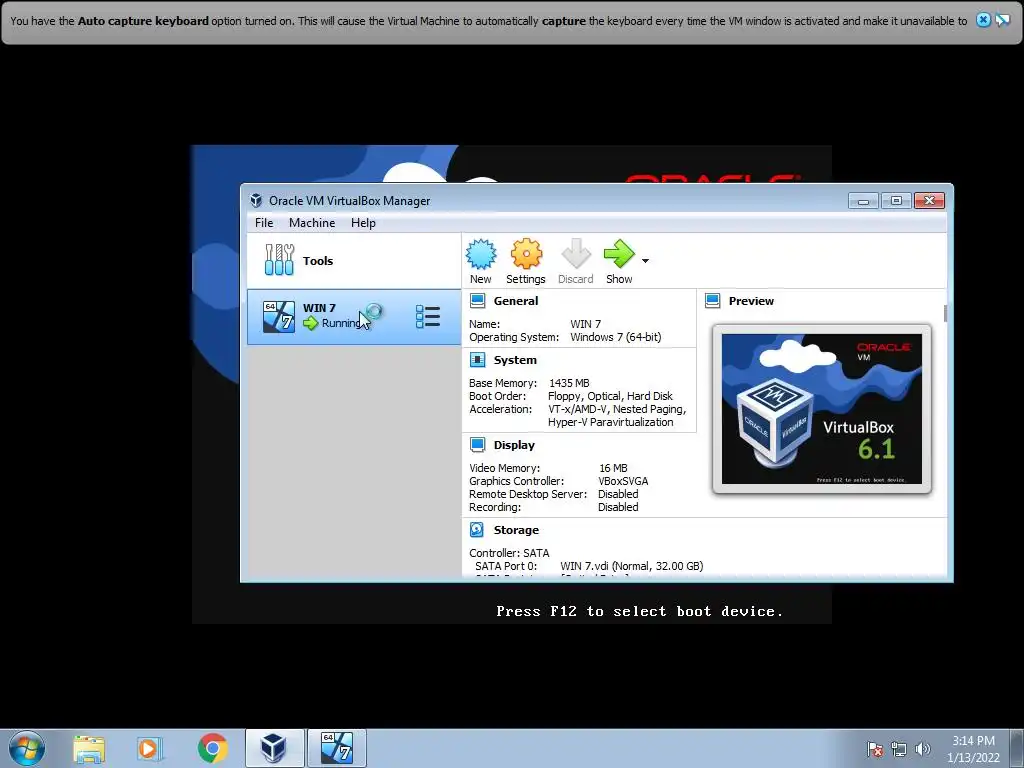
Task: Click the WIN 7 64-bit OS icon
Action: (279, 317)
